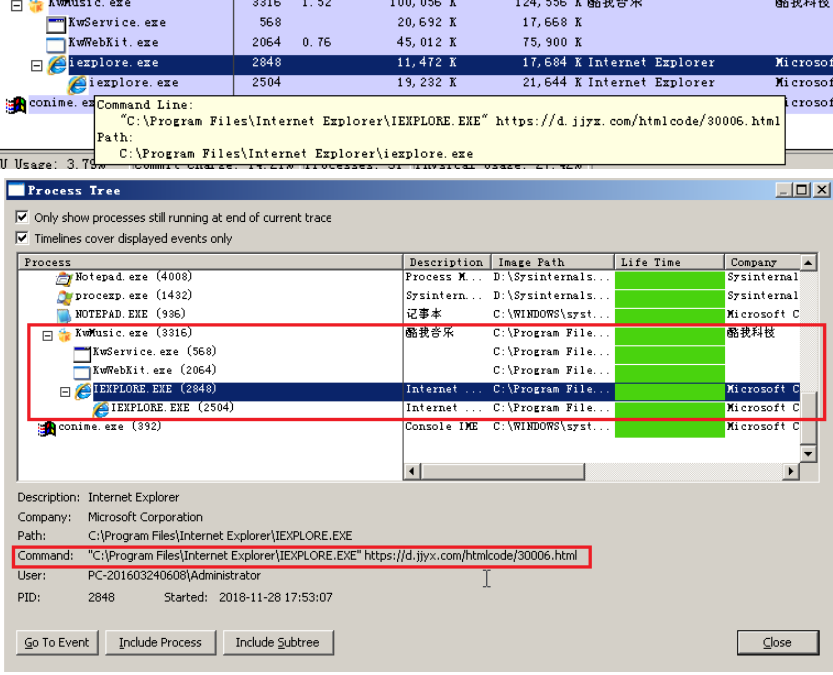Click PID 2504 cell in Process Explorer
The image size is (833, 675).
266,82
